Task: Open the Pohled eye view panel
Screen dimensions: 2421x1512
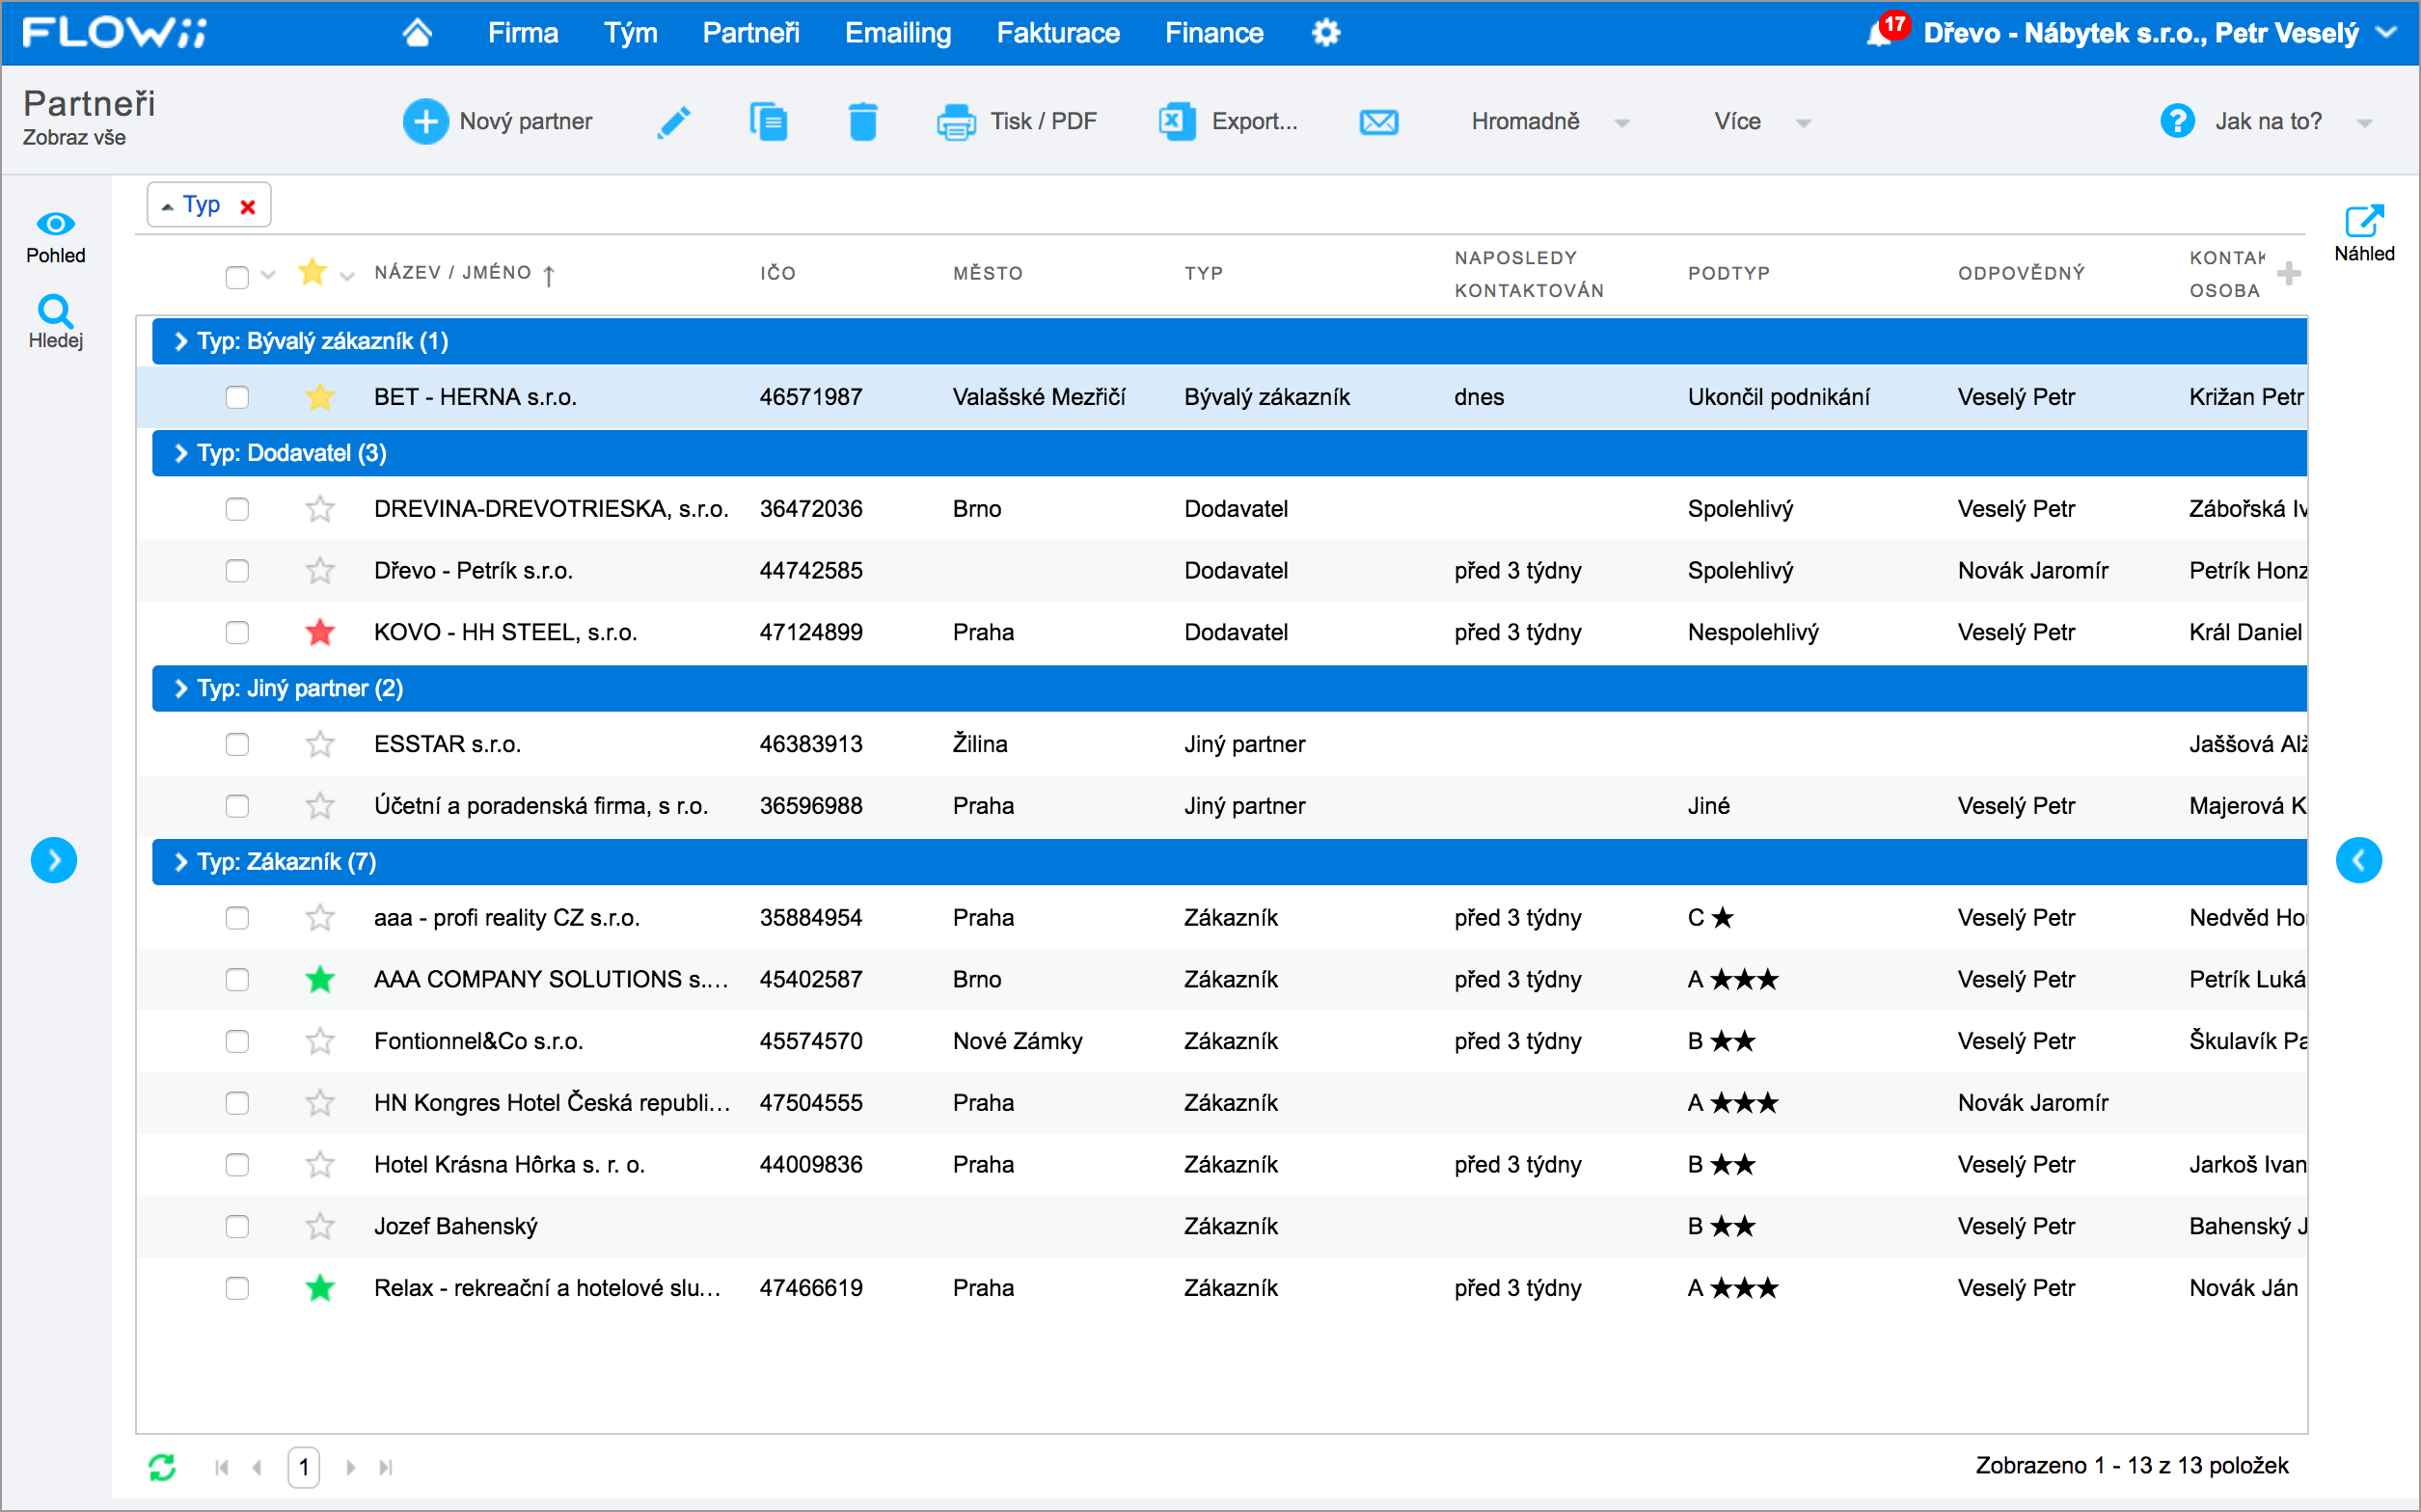Action: point(55,236)
